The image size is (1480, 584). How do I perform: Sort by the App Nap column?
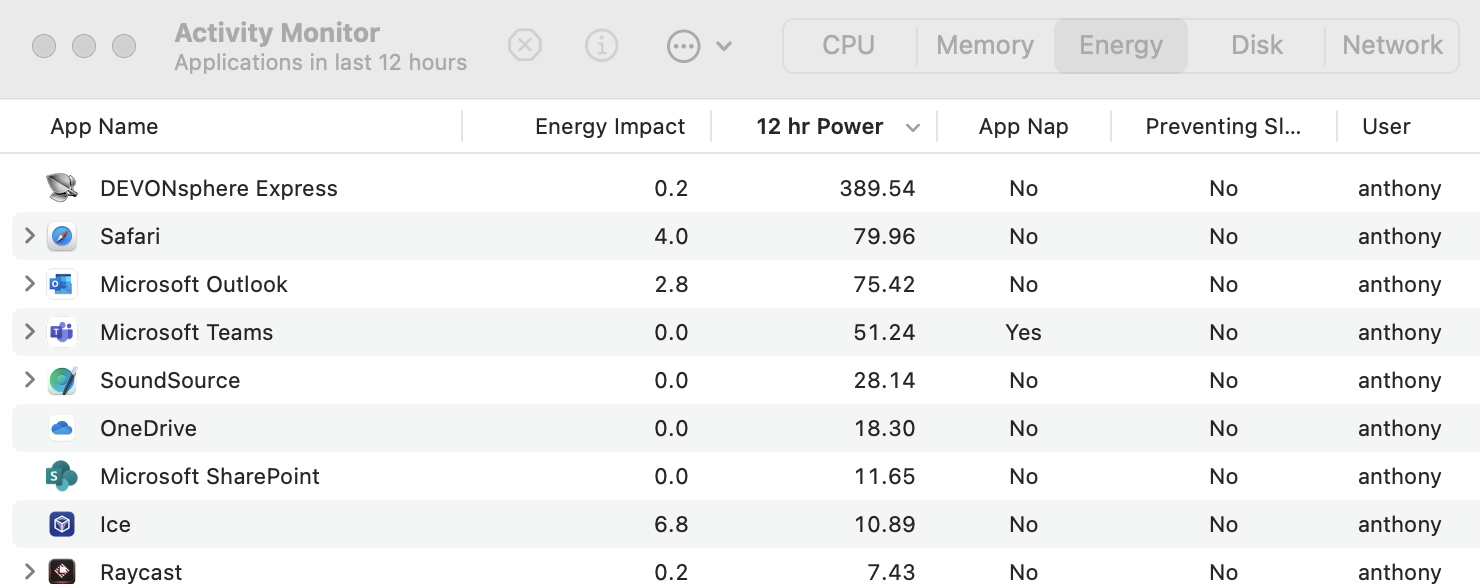point(1023,127)
